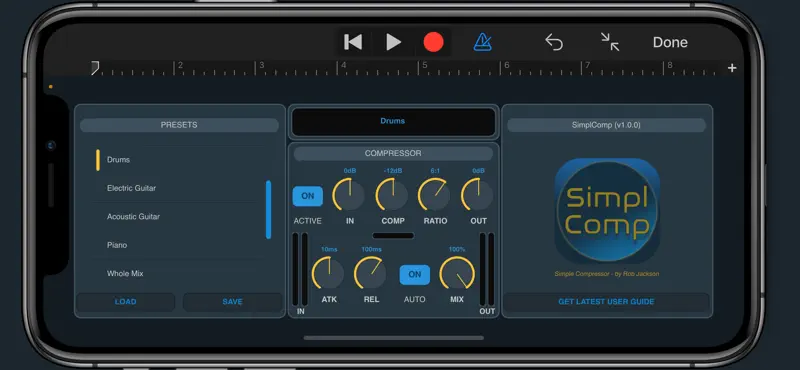The width and height of the screenshot is (800, 370).
Task: Click the REL release knob
Action: pos(371,273)
